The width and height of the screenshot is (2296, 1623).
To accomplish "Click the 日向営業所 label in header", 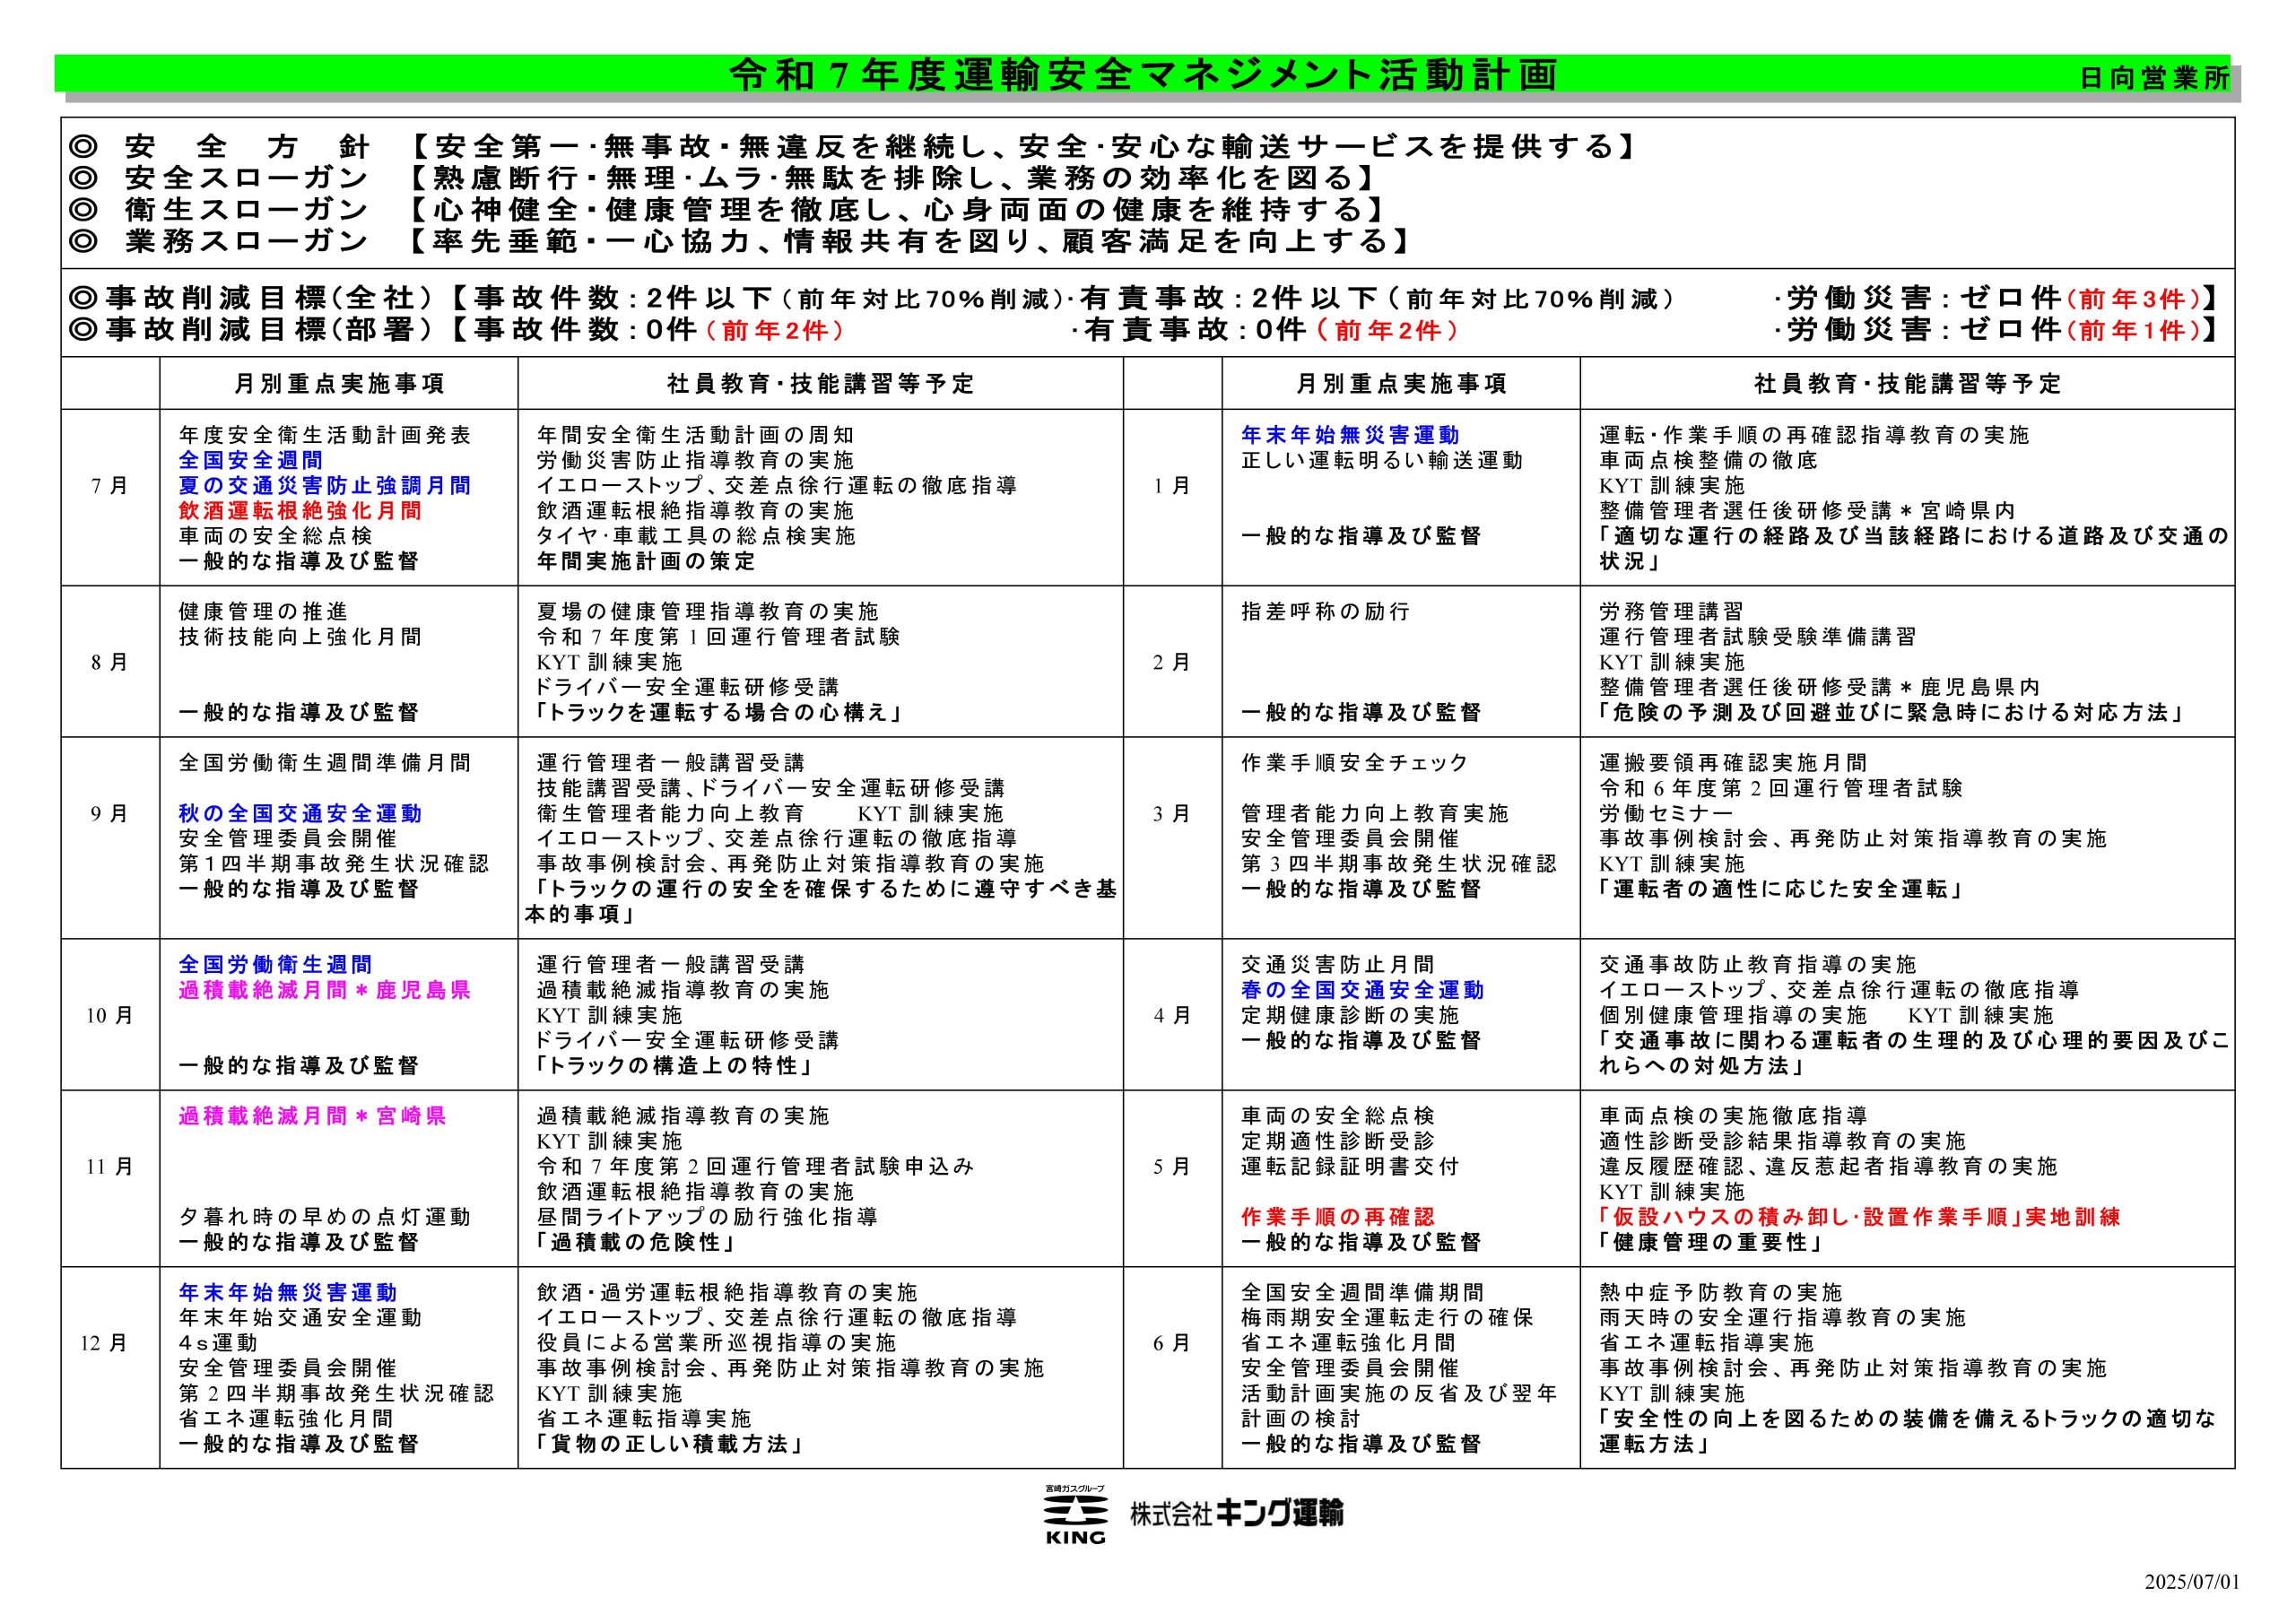I will [x=2155, y=78].
